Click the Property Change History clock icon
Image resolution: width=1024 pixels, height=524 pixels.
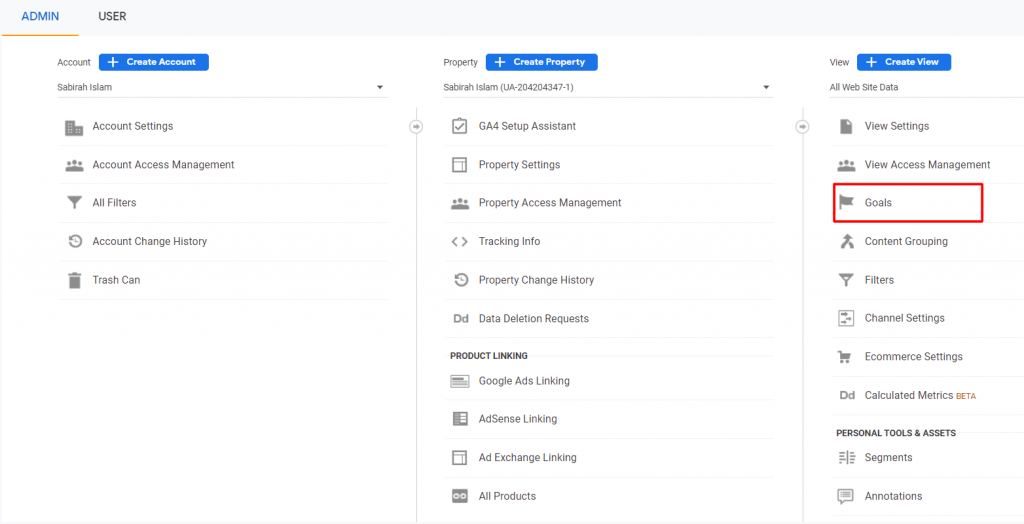click(x=460, y=280)
